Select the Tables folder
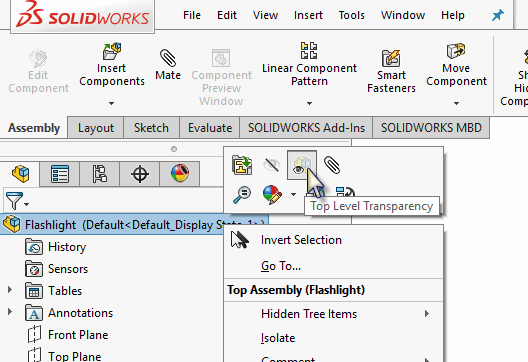Screen dimensions: 528x362 (54, 291)
